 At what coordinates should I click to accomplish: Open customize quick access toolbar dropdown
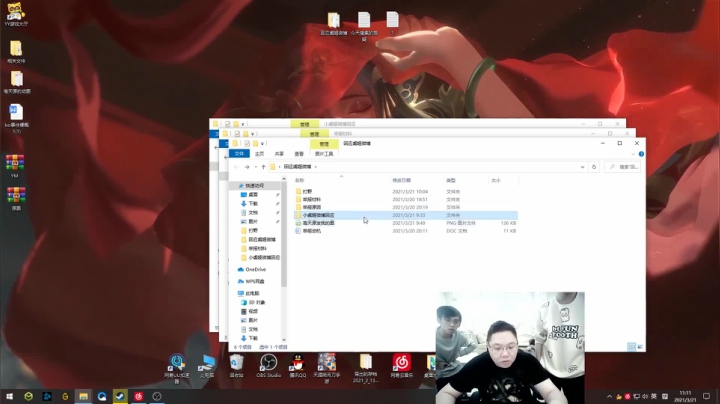(x=262, y=144)
